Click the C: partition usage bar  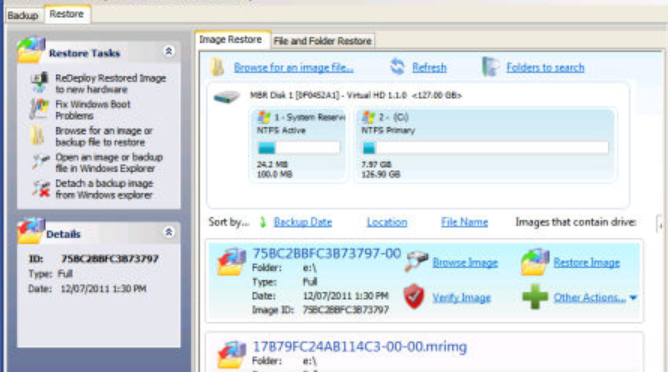(485, 148)
